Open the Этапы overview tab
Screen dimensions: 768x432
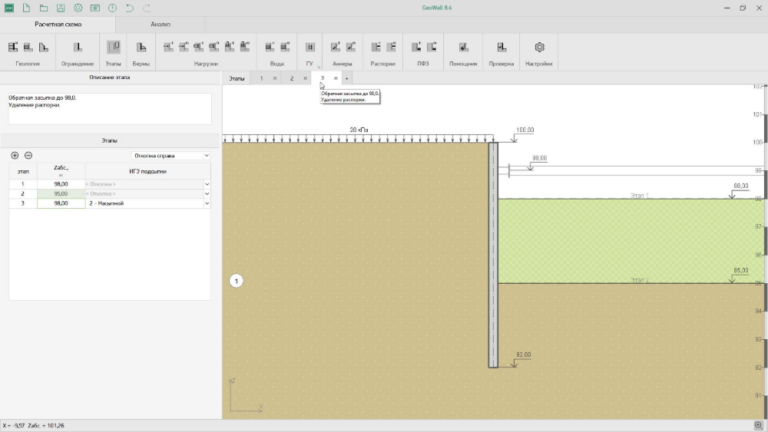click(x=237, y=78)
